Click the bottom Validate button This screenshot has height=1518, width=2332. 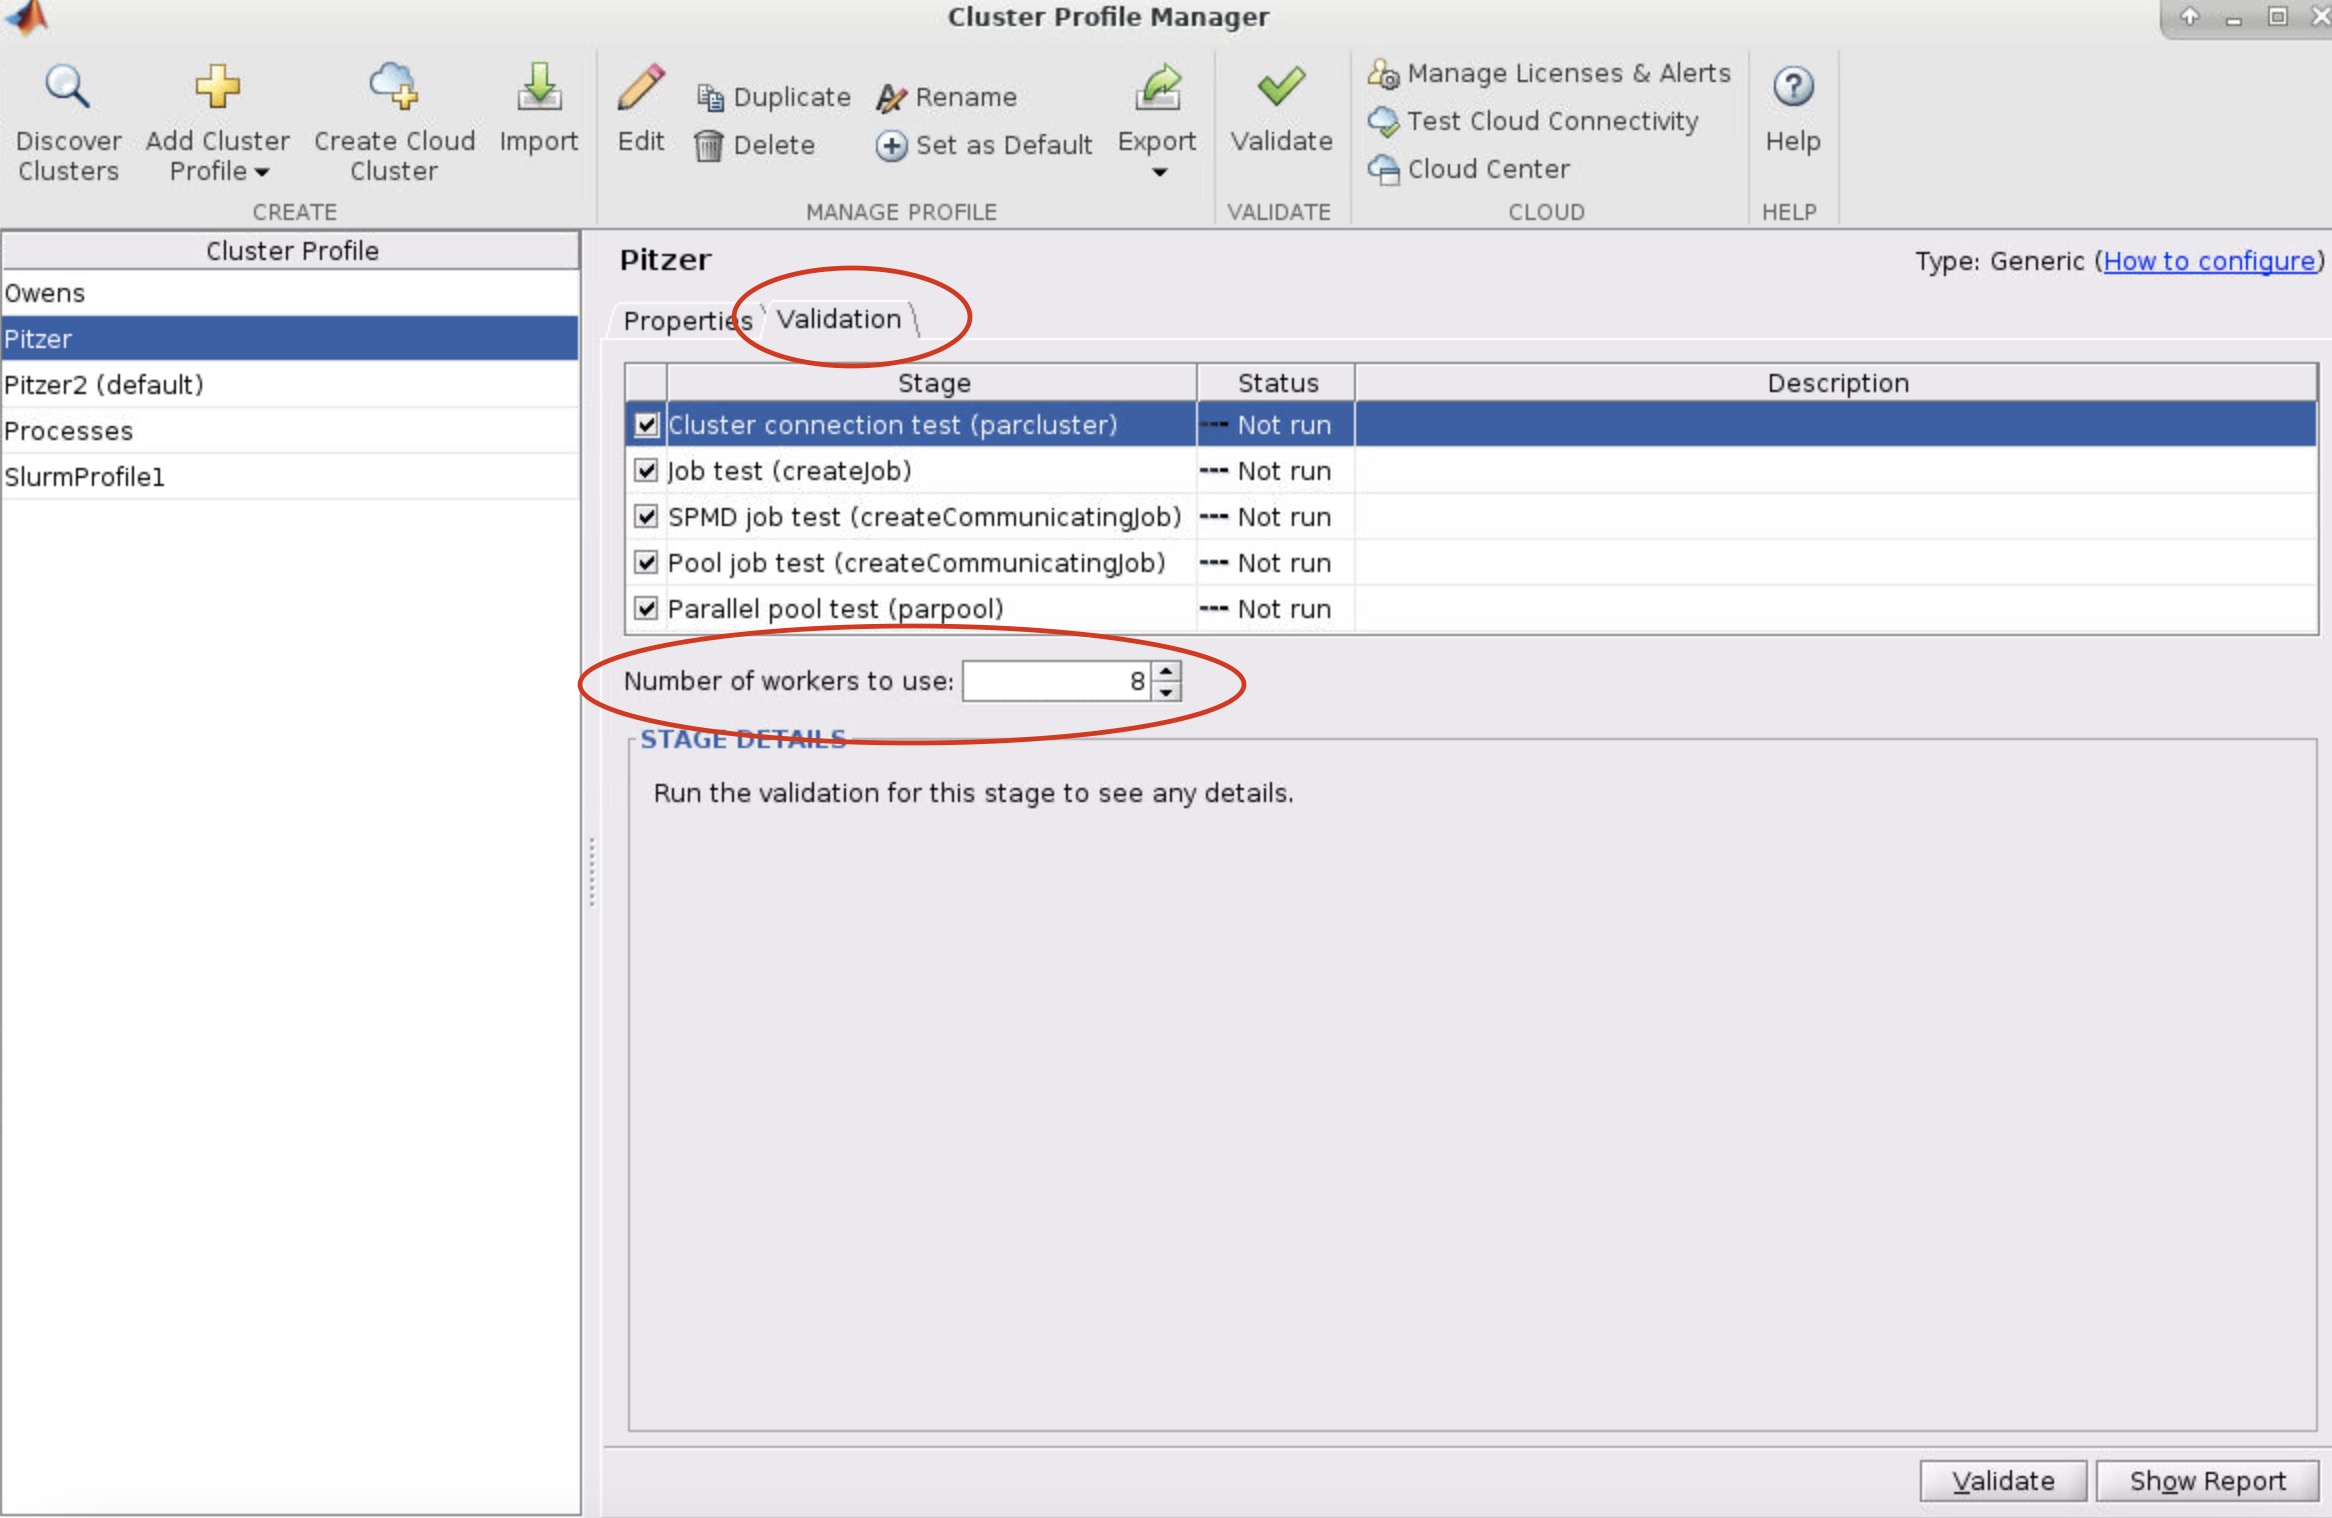click(x=2002, y=1481)
